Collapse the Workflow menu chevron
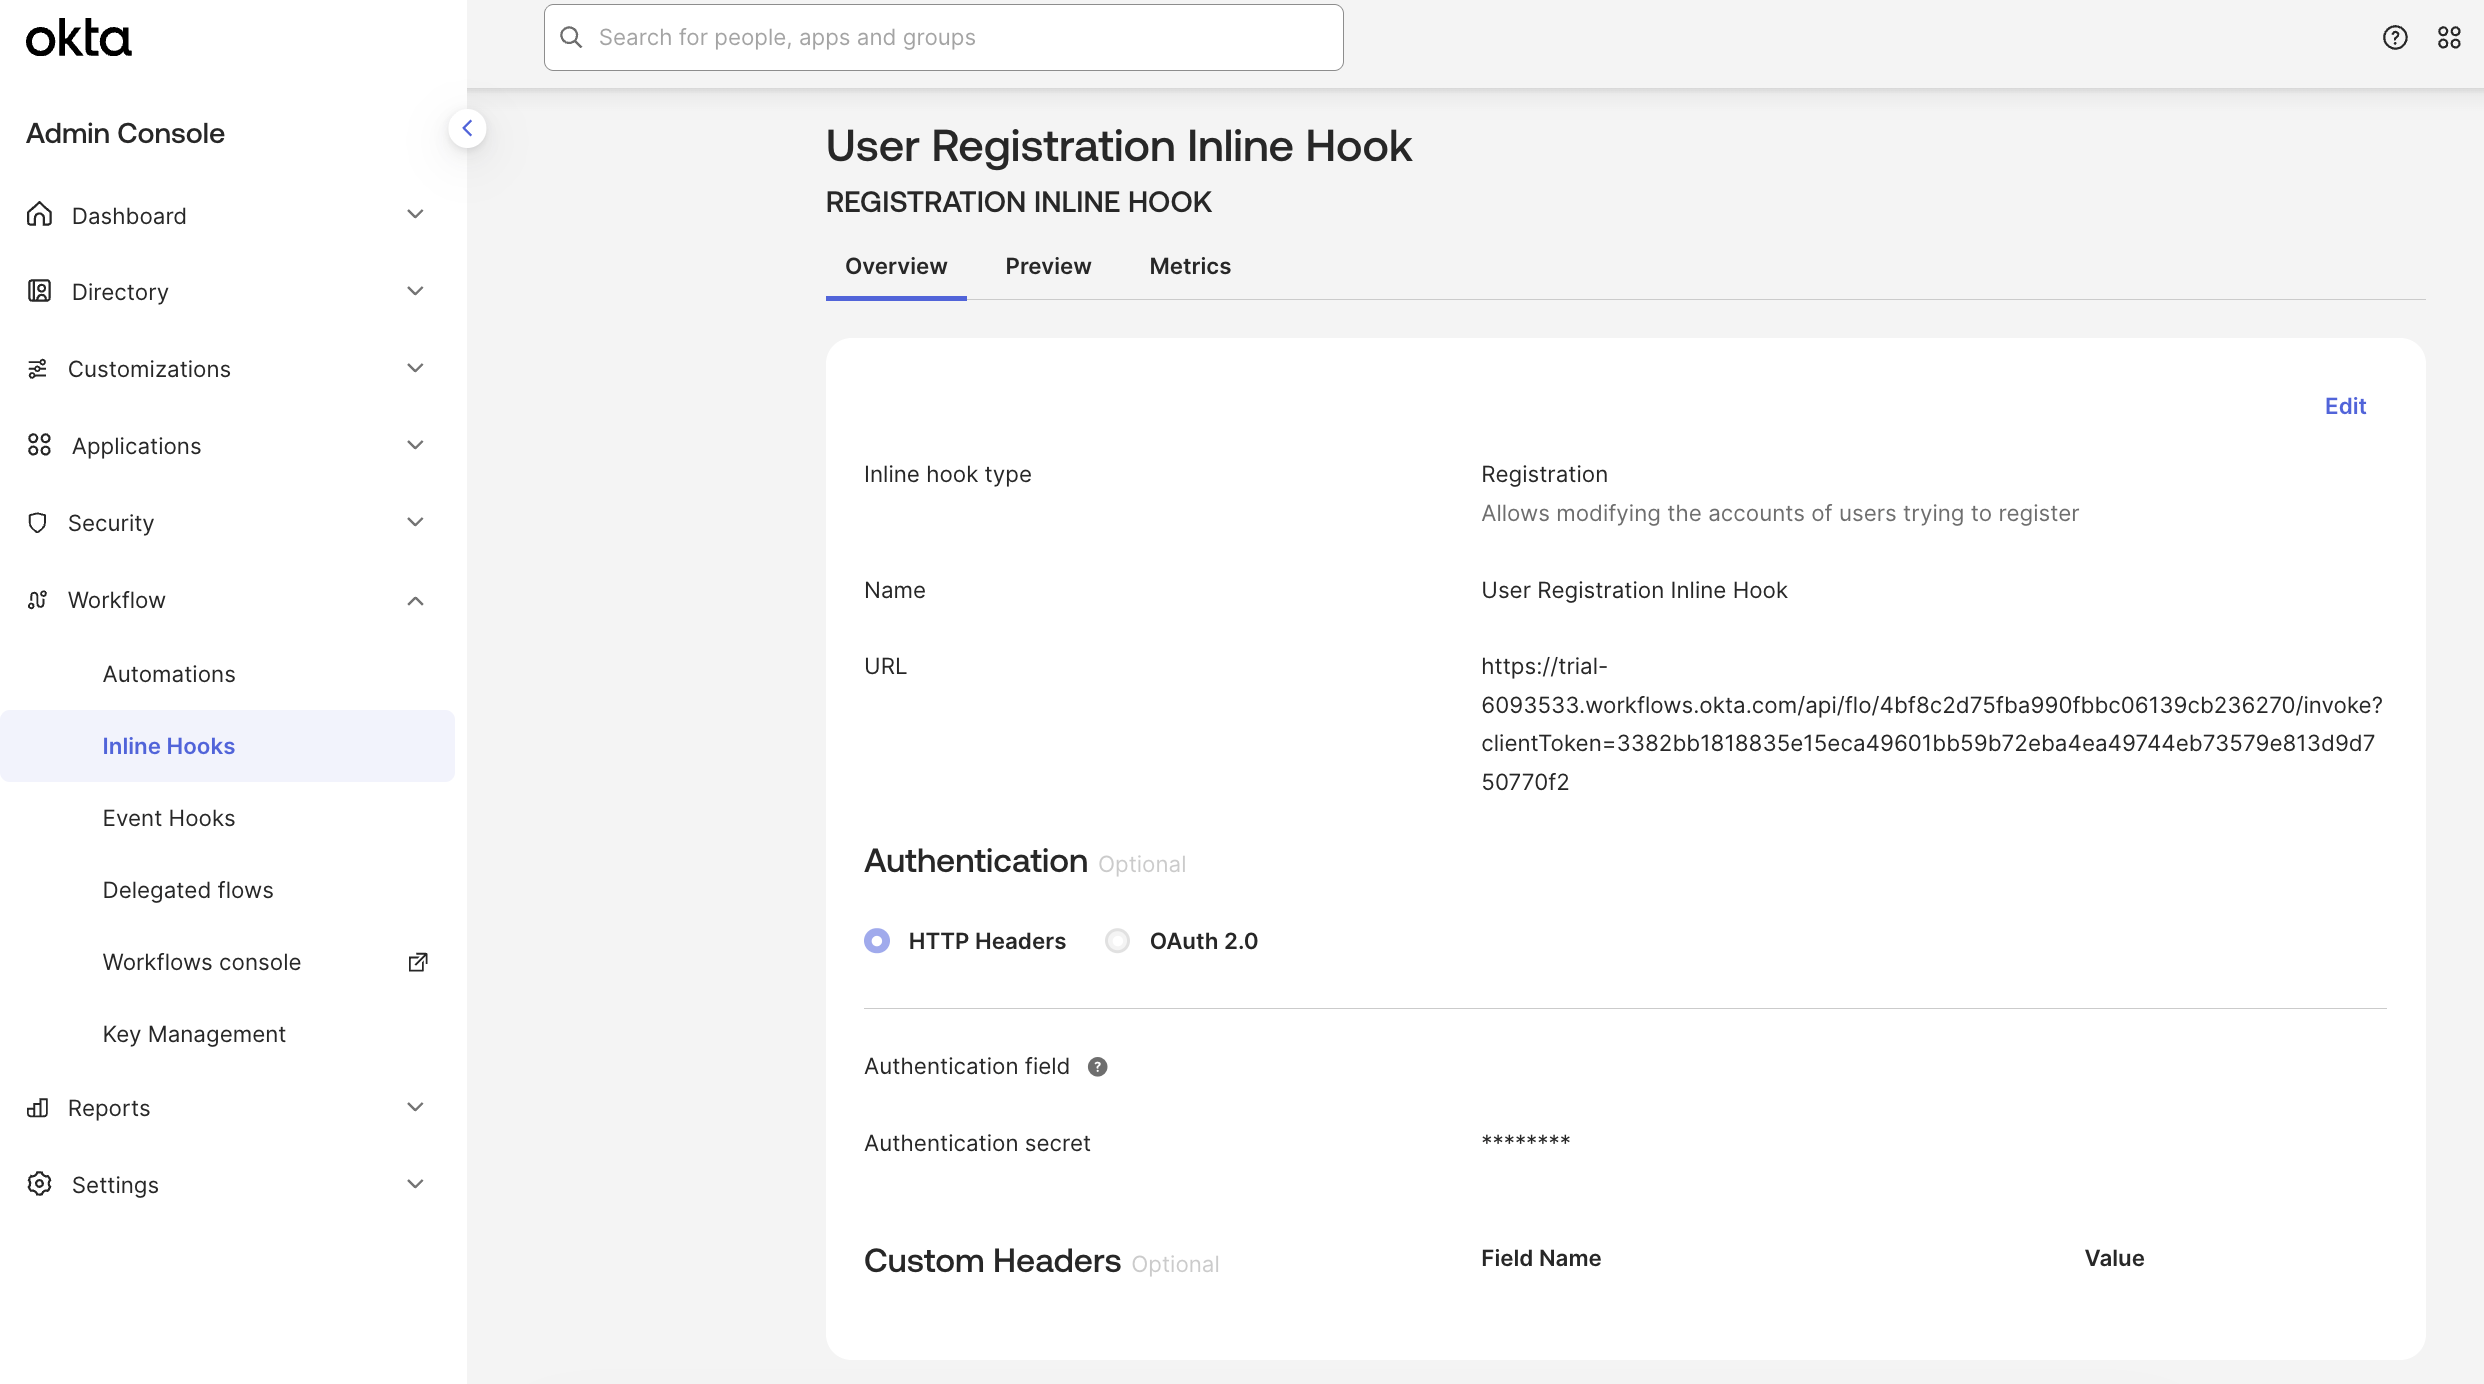Image resolution: width=2484 pixels, height=1384 pixels. [x=416, y=600]
